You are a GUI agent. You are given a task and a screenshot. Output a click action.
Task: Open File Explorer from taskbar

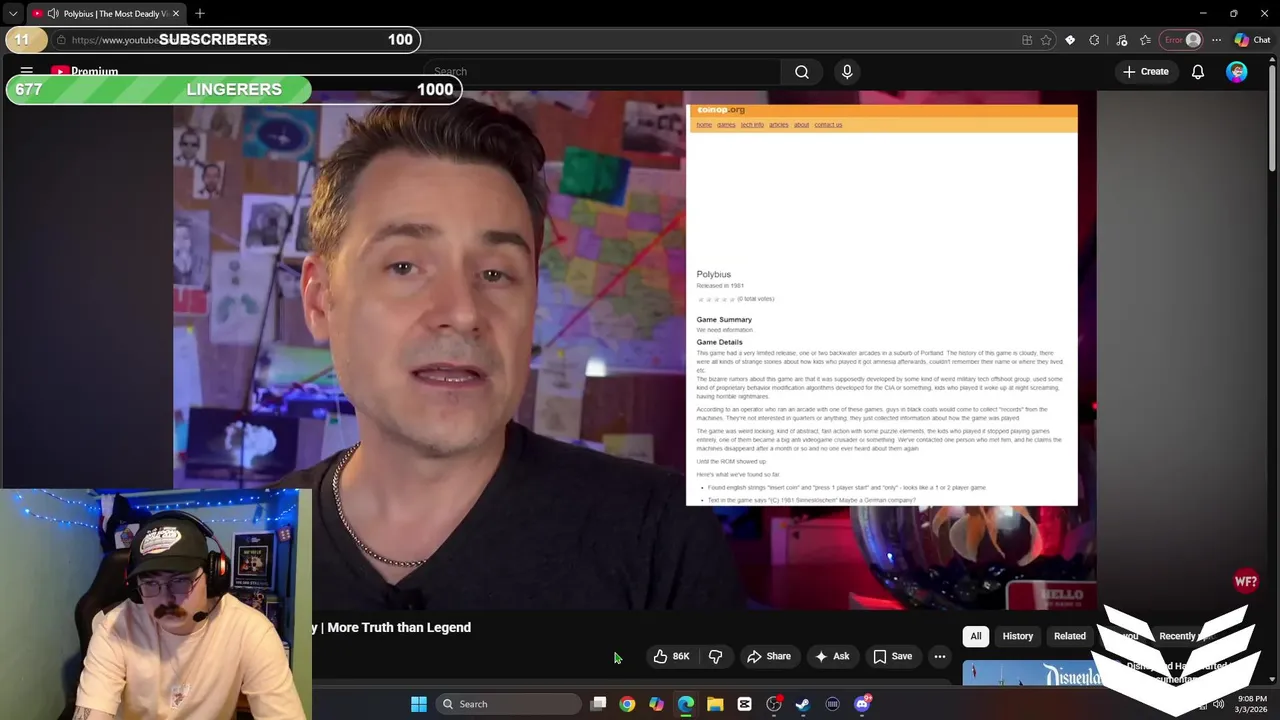pyautogui.click(x=715, y=704)
